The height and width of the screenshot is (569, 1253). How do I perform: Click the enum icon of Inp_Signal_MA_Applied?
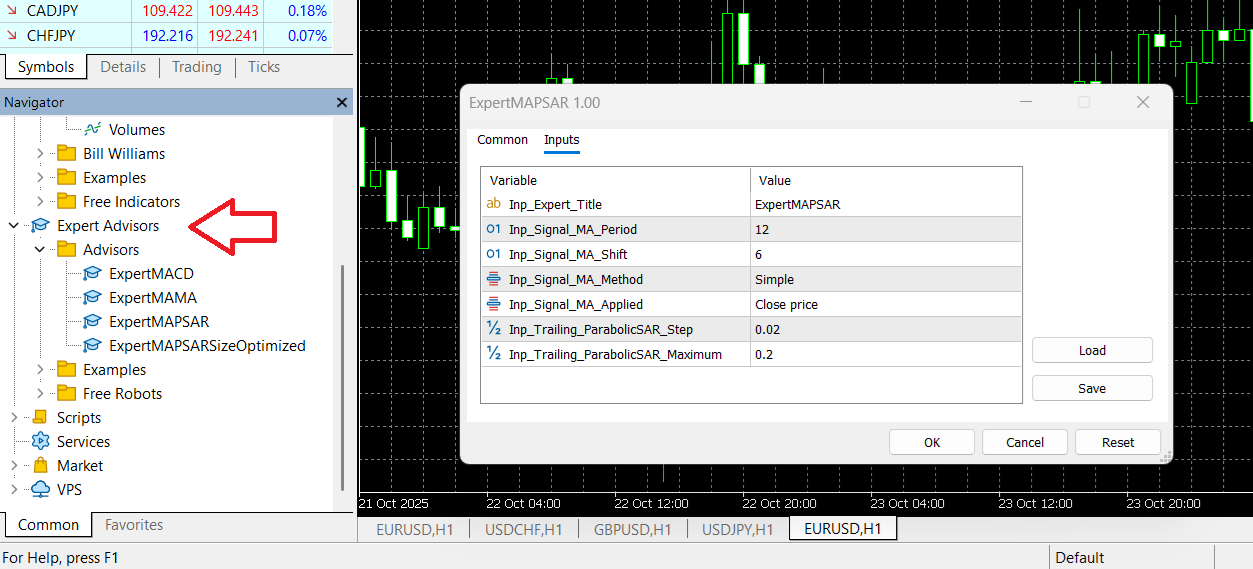point(493,304)
